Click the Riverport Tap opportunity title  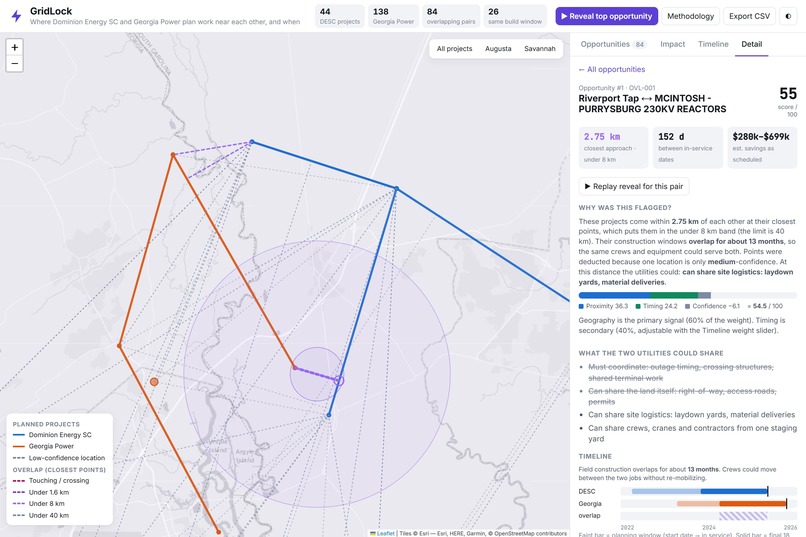tap(652, 103)
